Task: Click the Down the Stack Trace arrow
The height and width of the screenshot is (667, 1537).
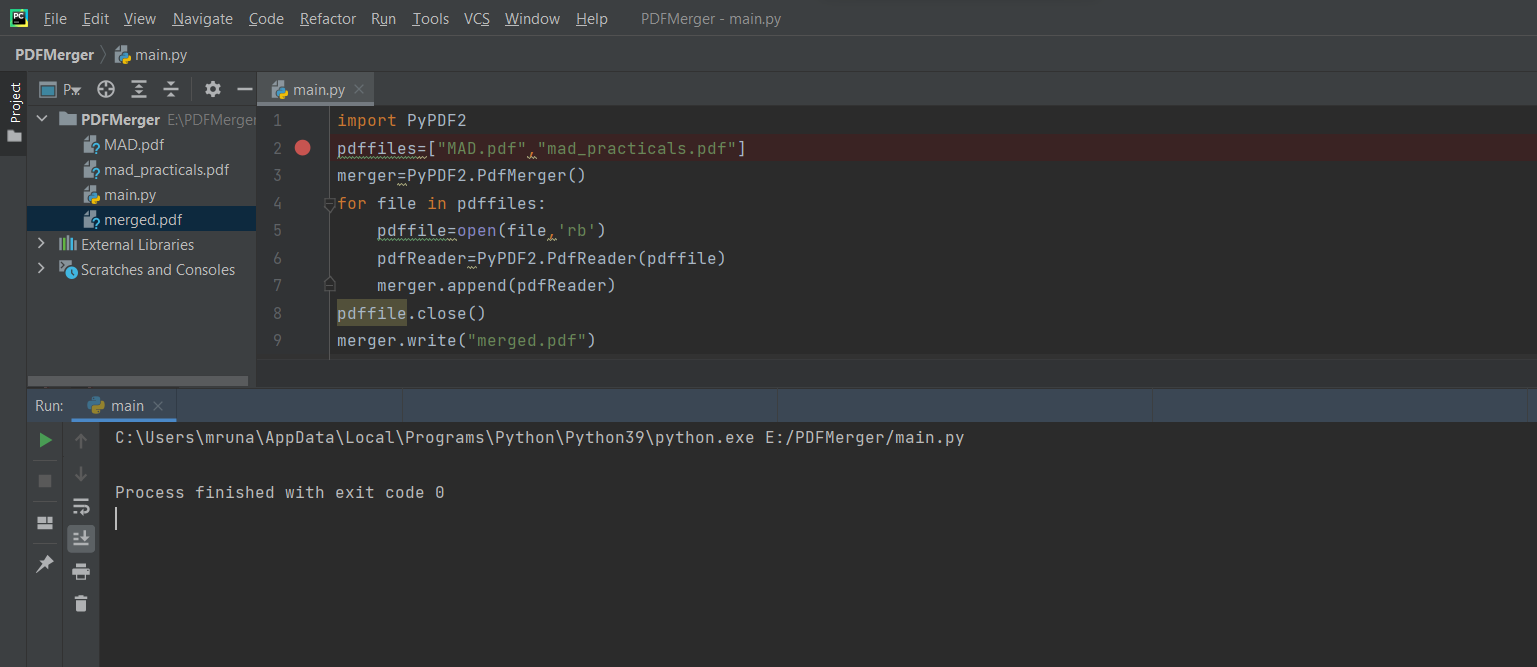Action: tap(81, 474)
